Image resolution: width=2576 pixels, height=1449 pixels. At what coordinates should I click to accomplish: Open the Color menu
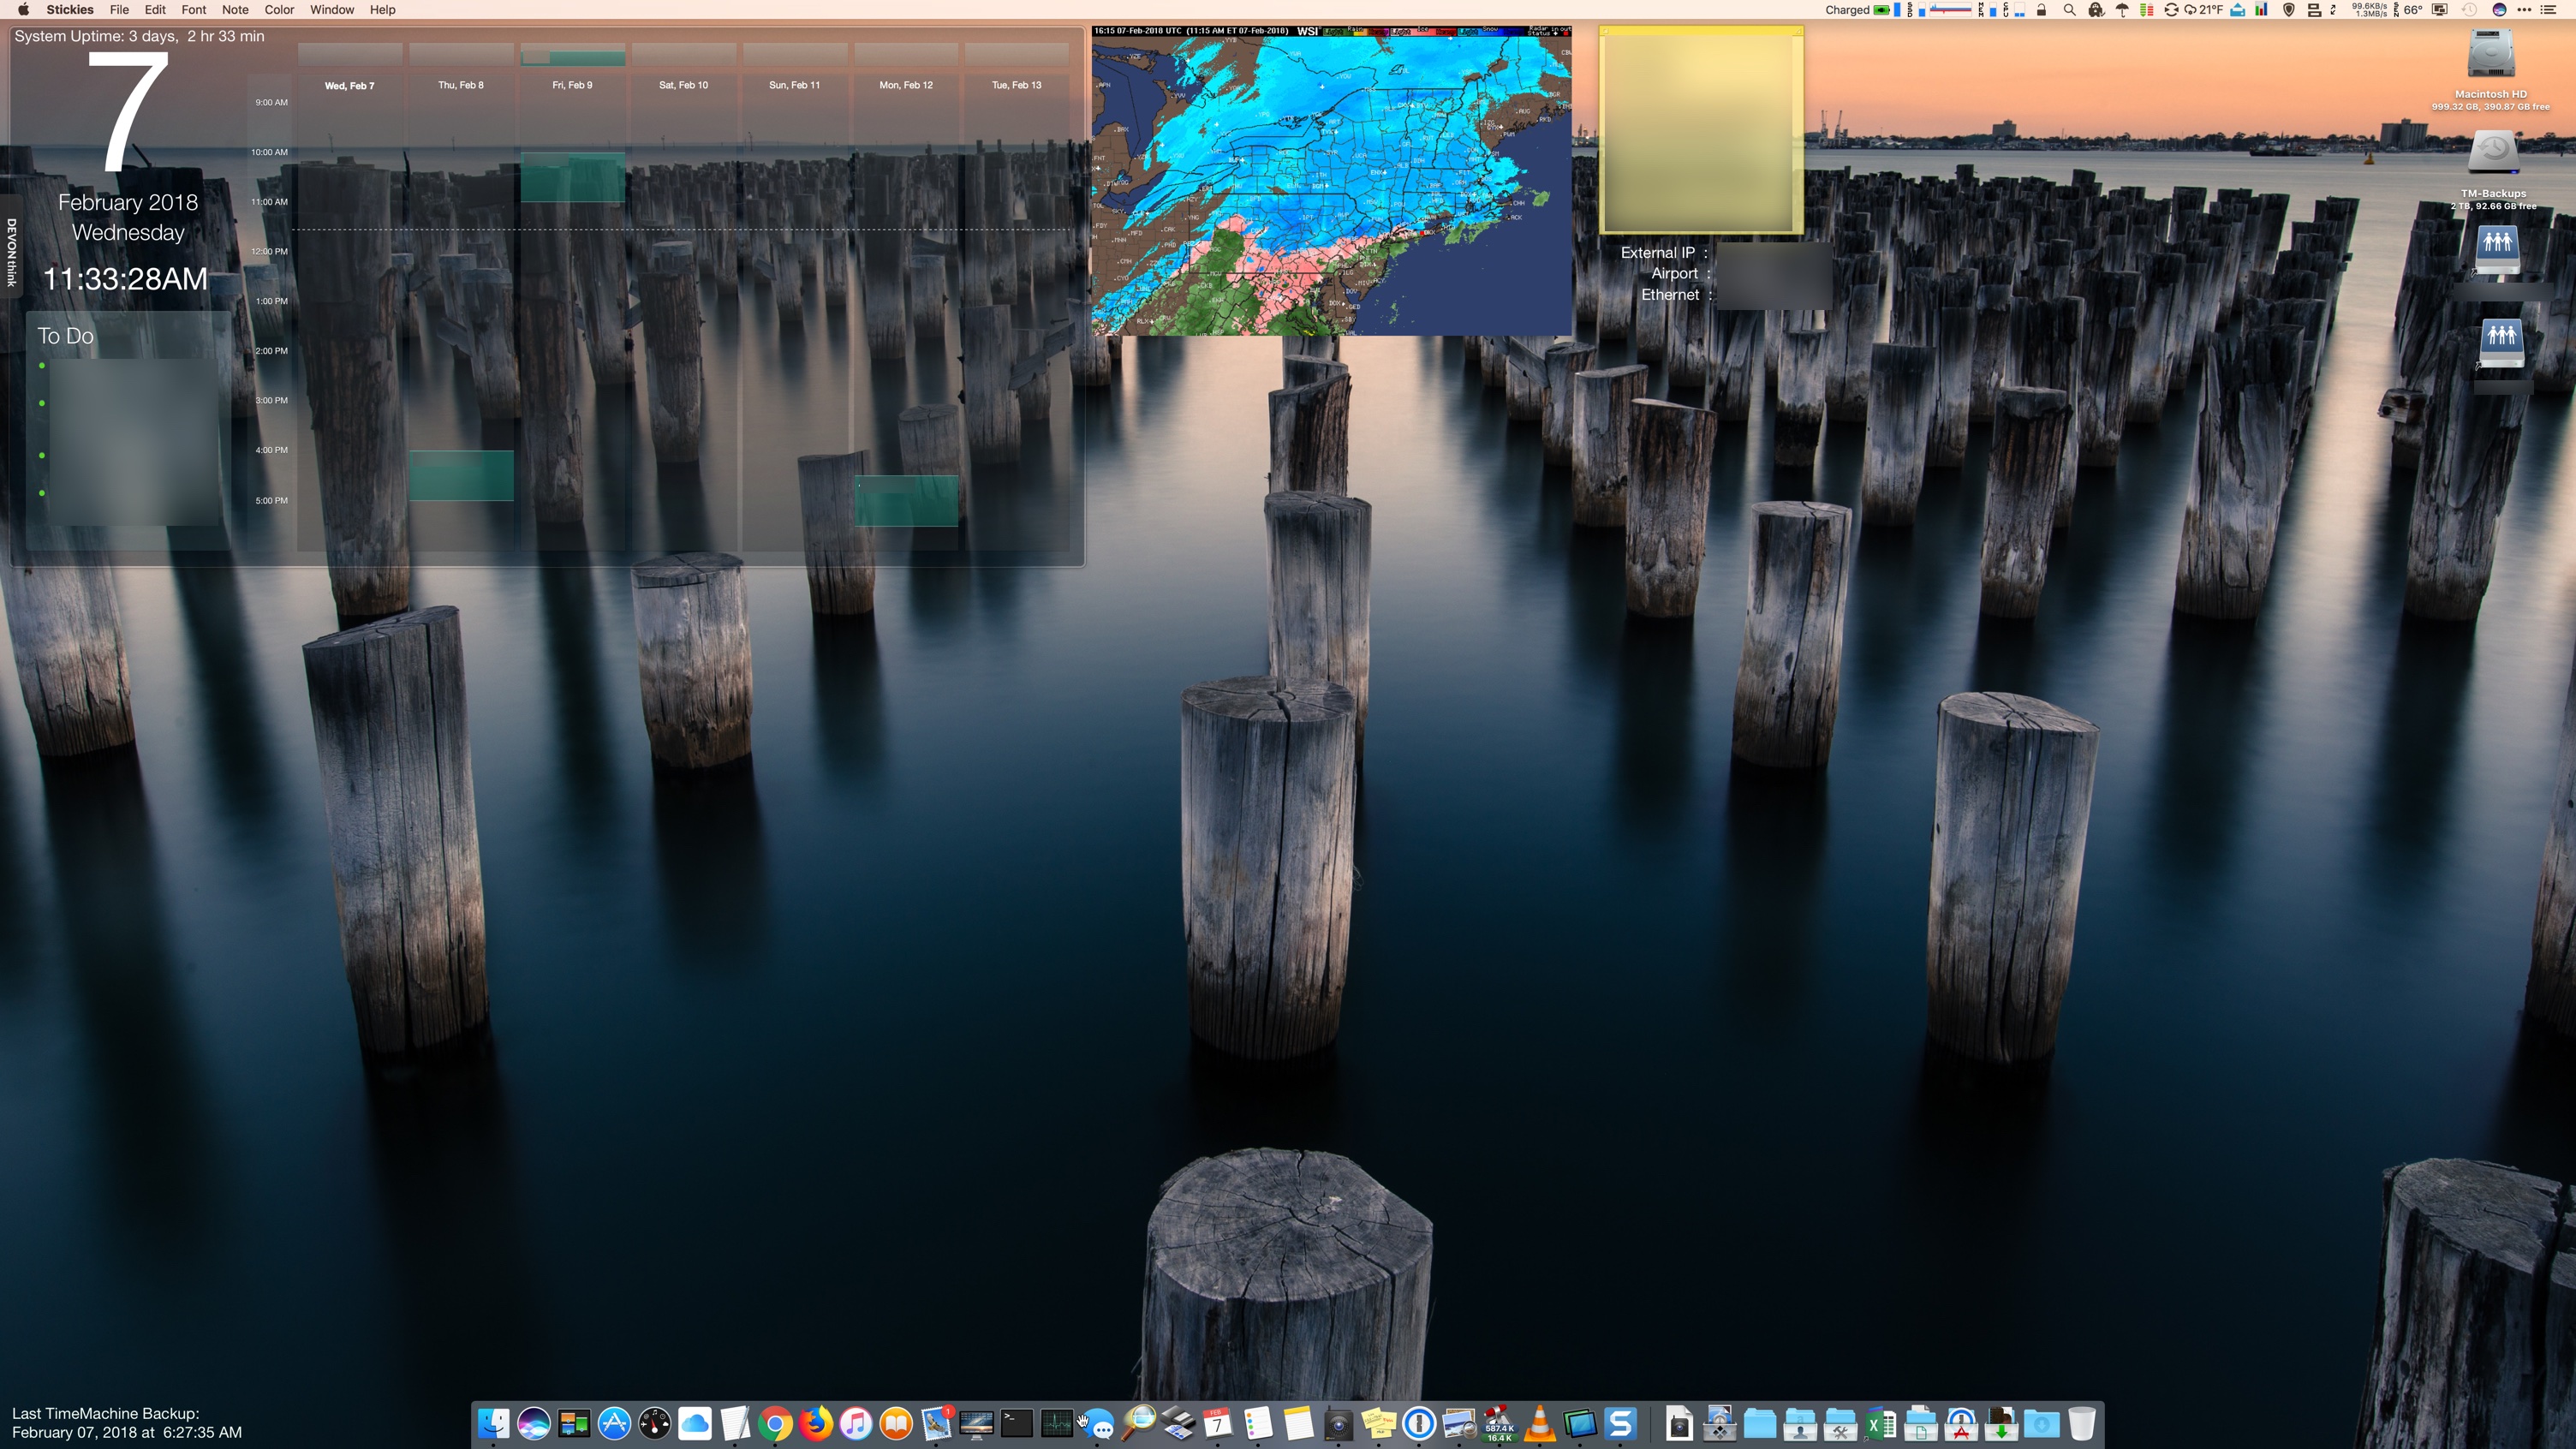(279, 10)
